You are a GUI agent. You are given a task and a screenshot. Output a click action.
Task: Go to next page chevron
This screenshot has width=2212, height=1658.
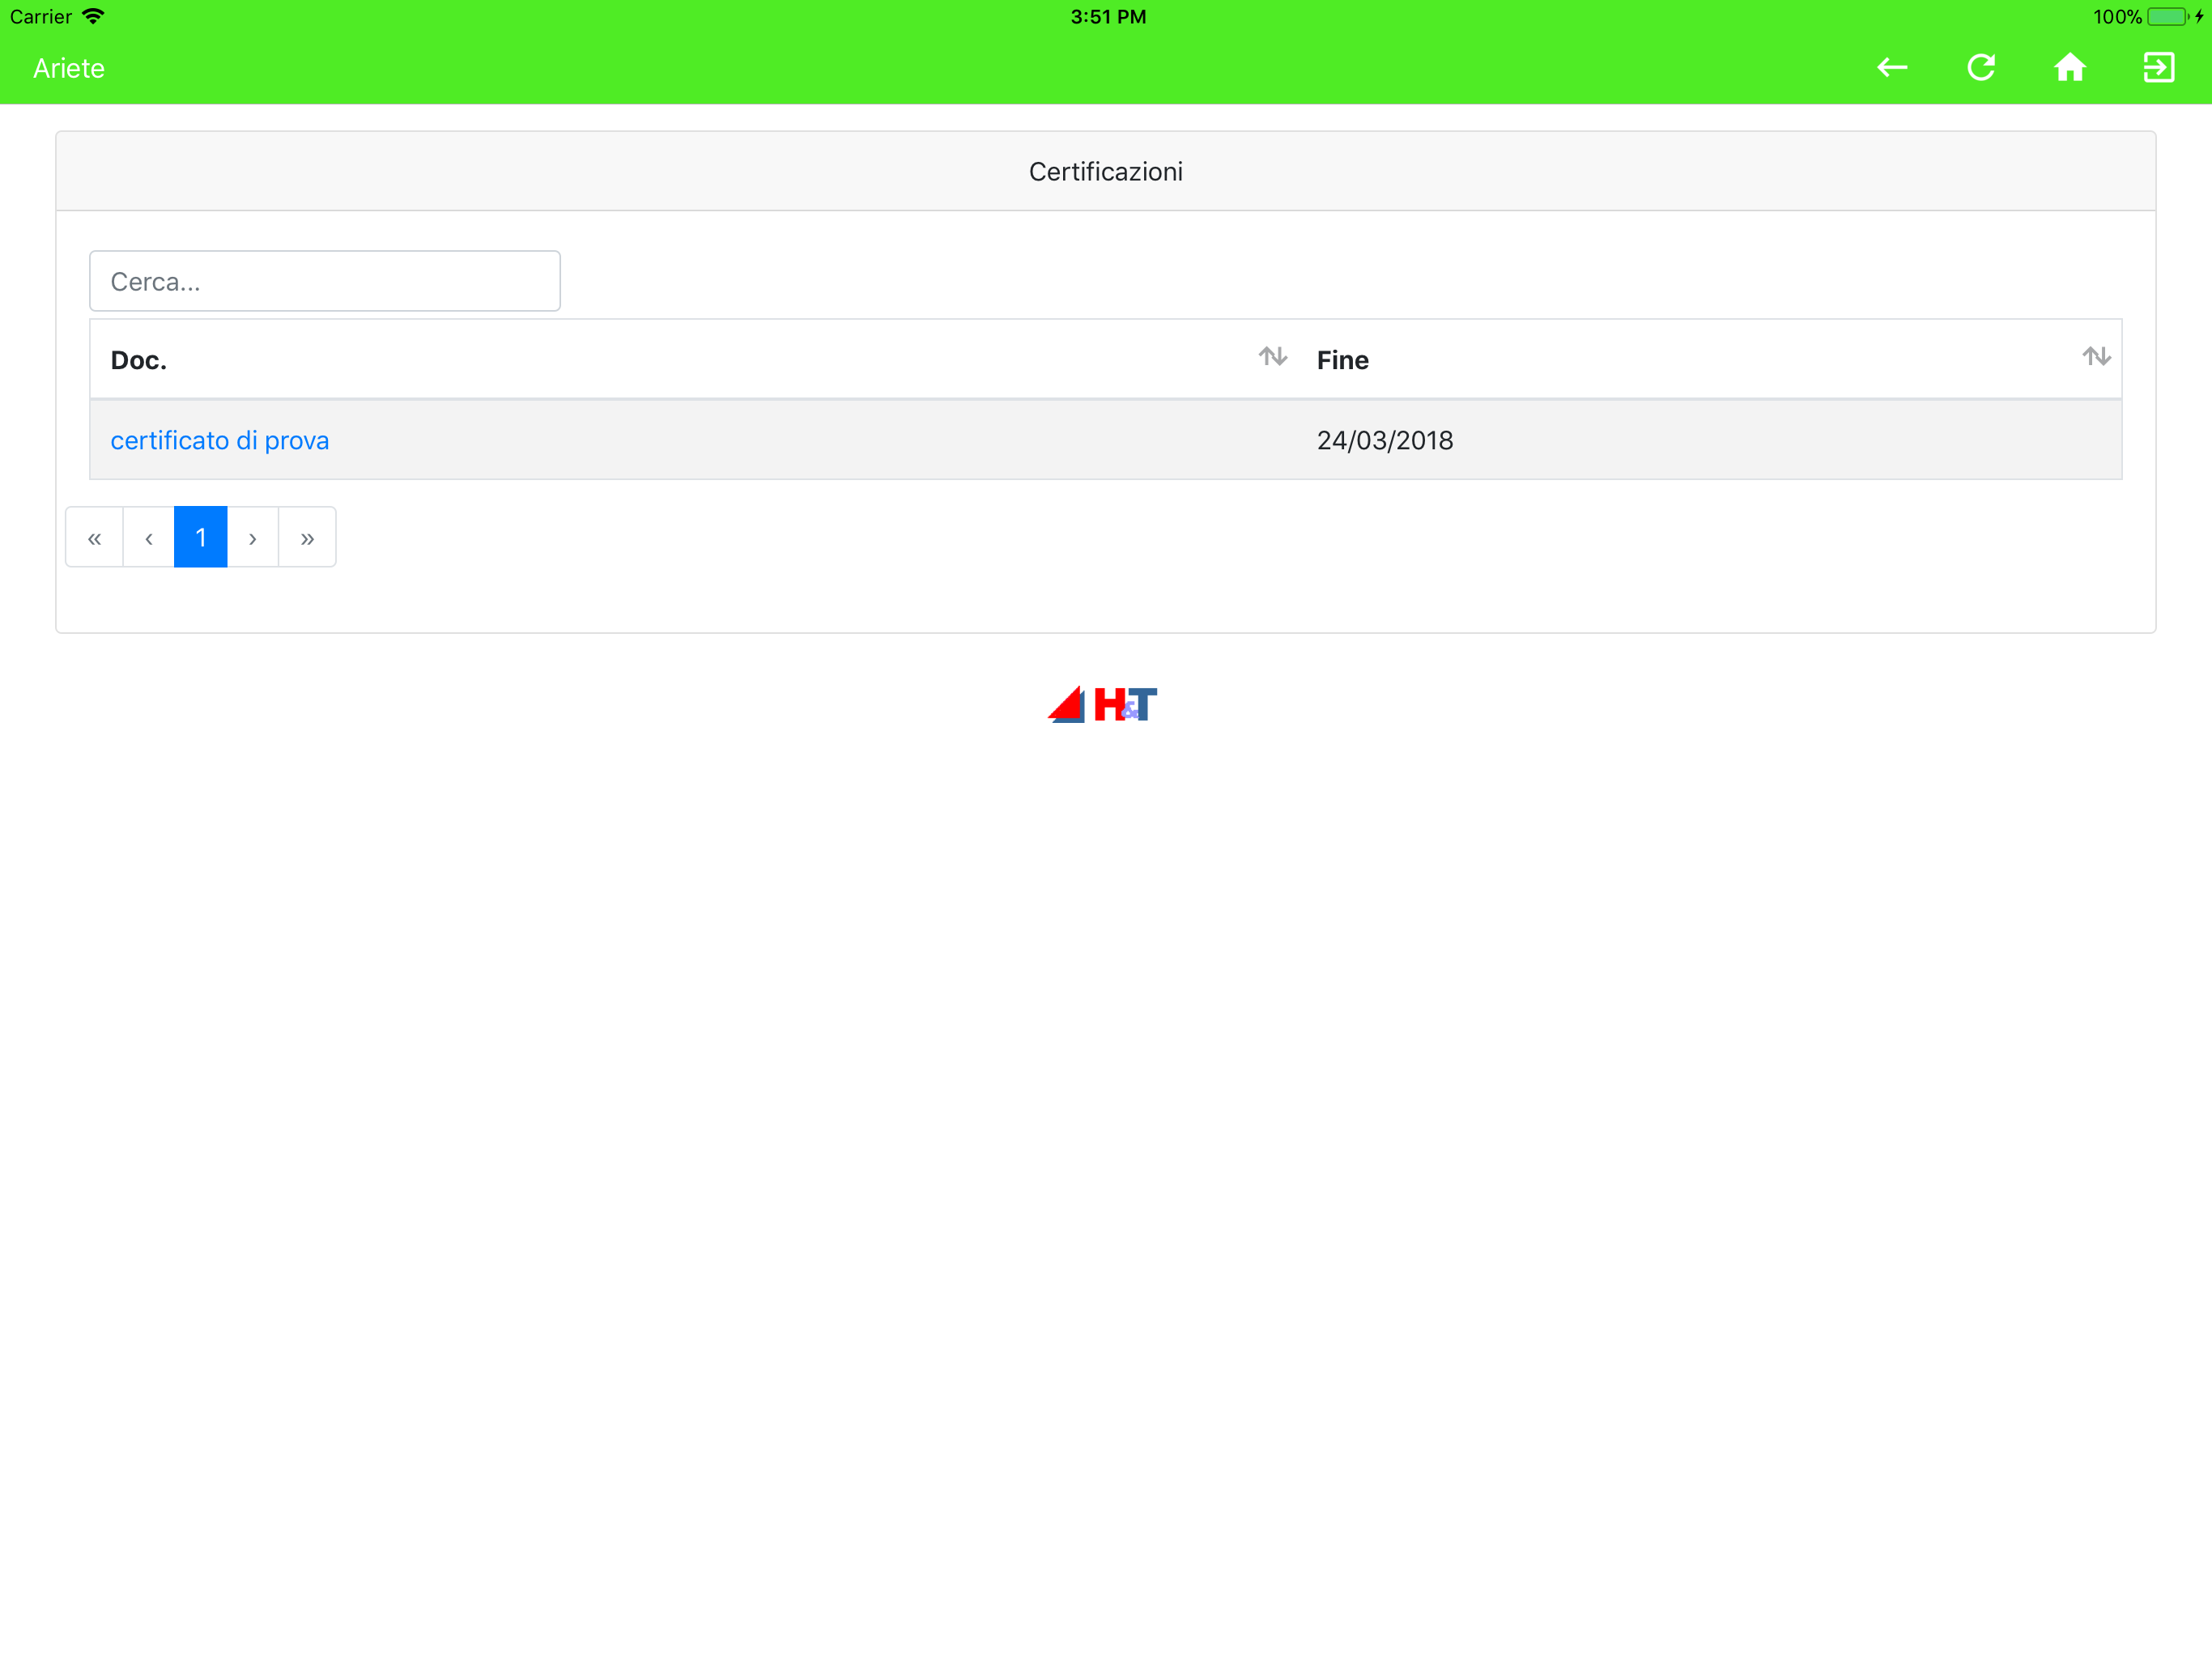coord(253,538)
